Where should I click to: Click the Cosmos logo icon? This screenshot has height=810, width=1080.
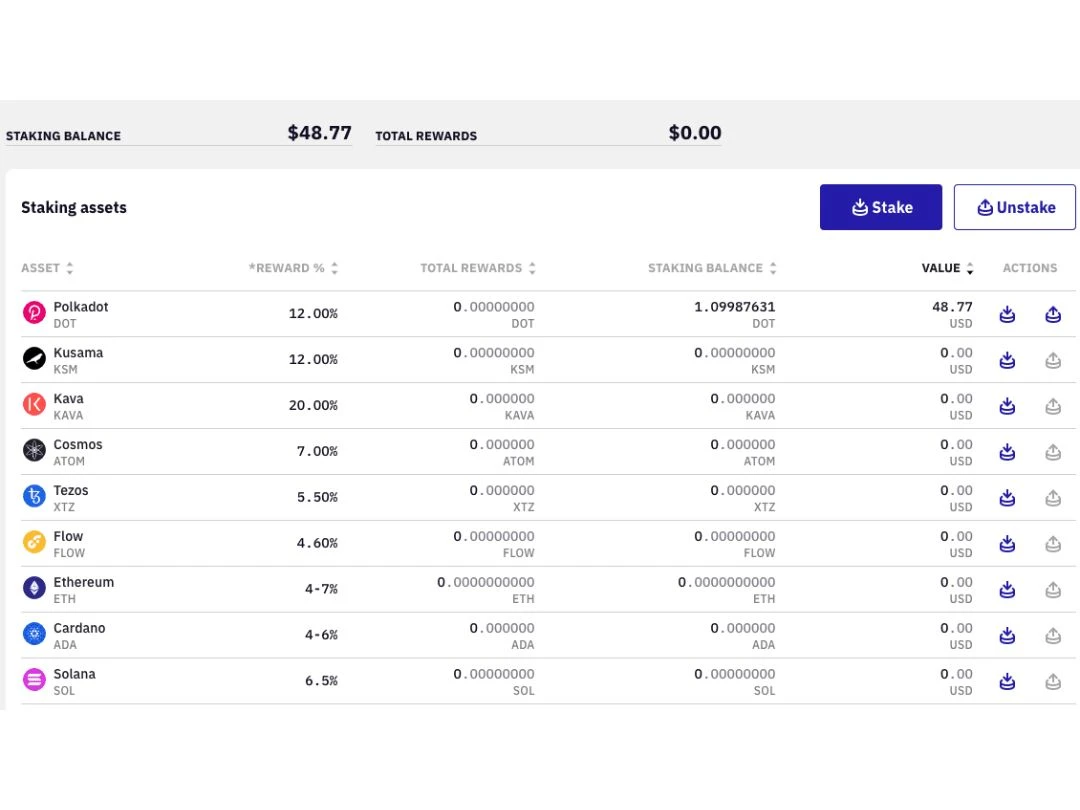34,450
